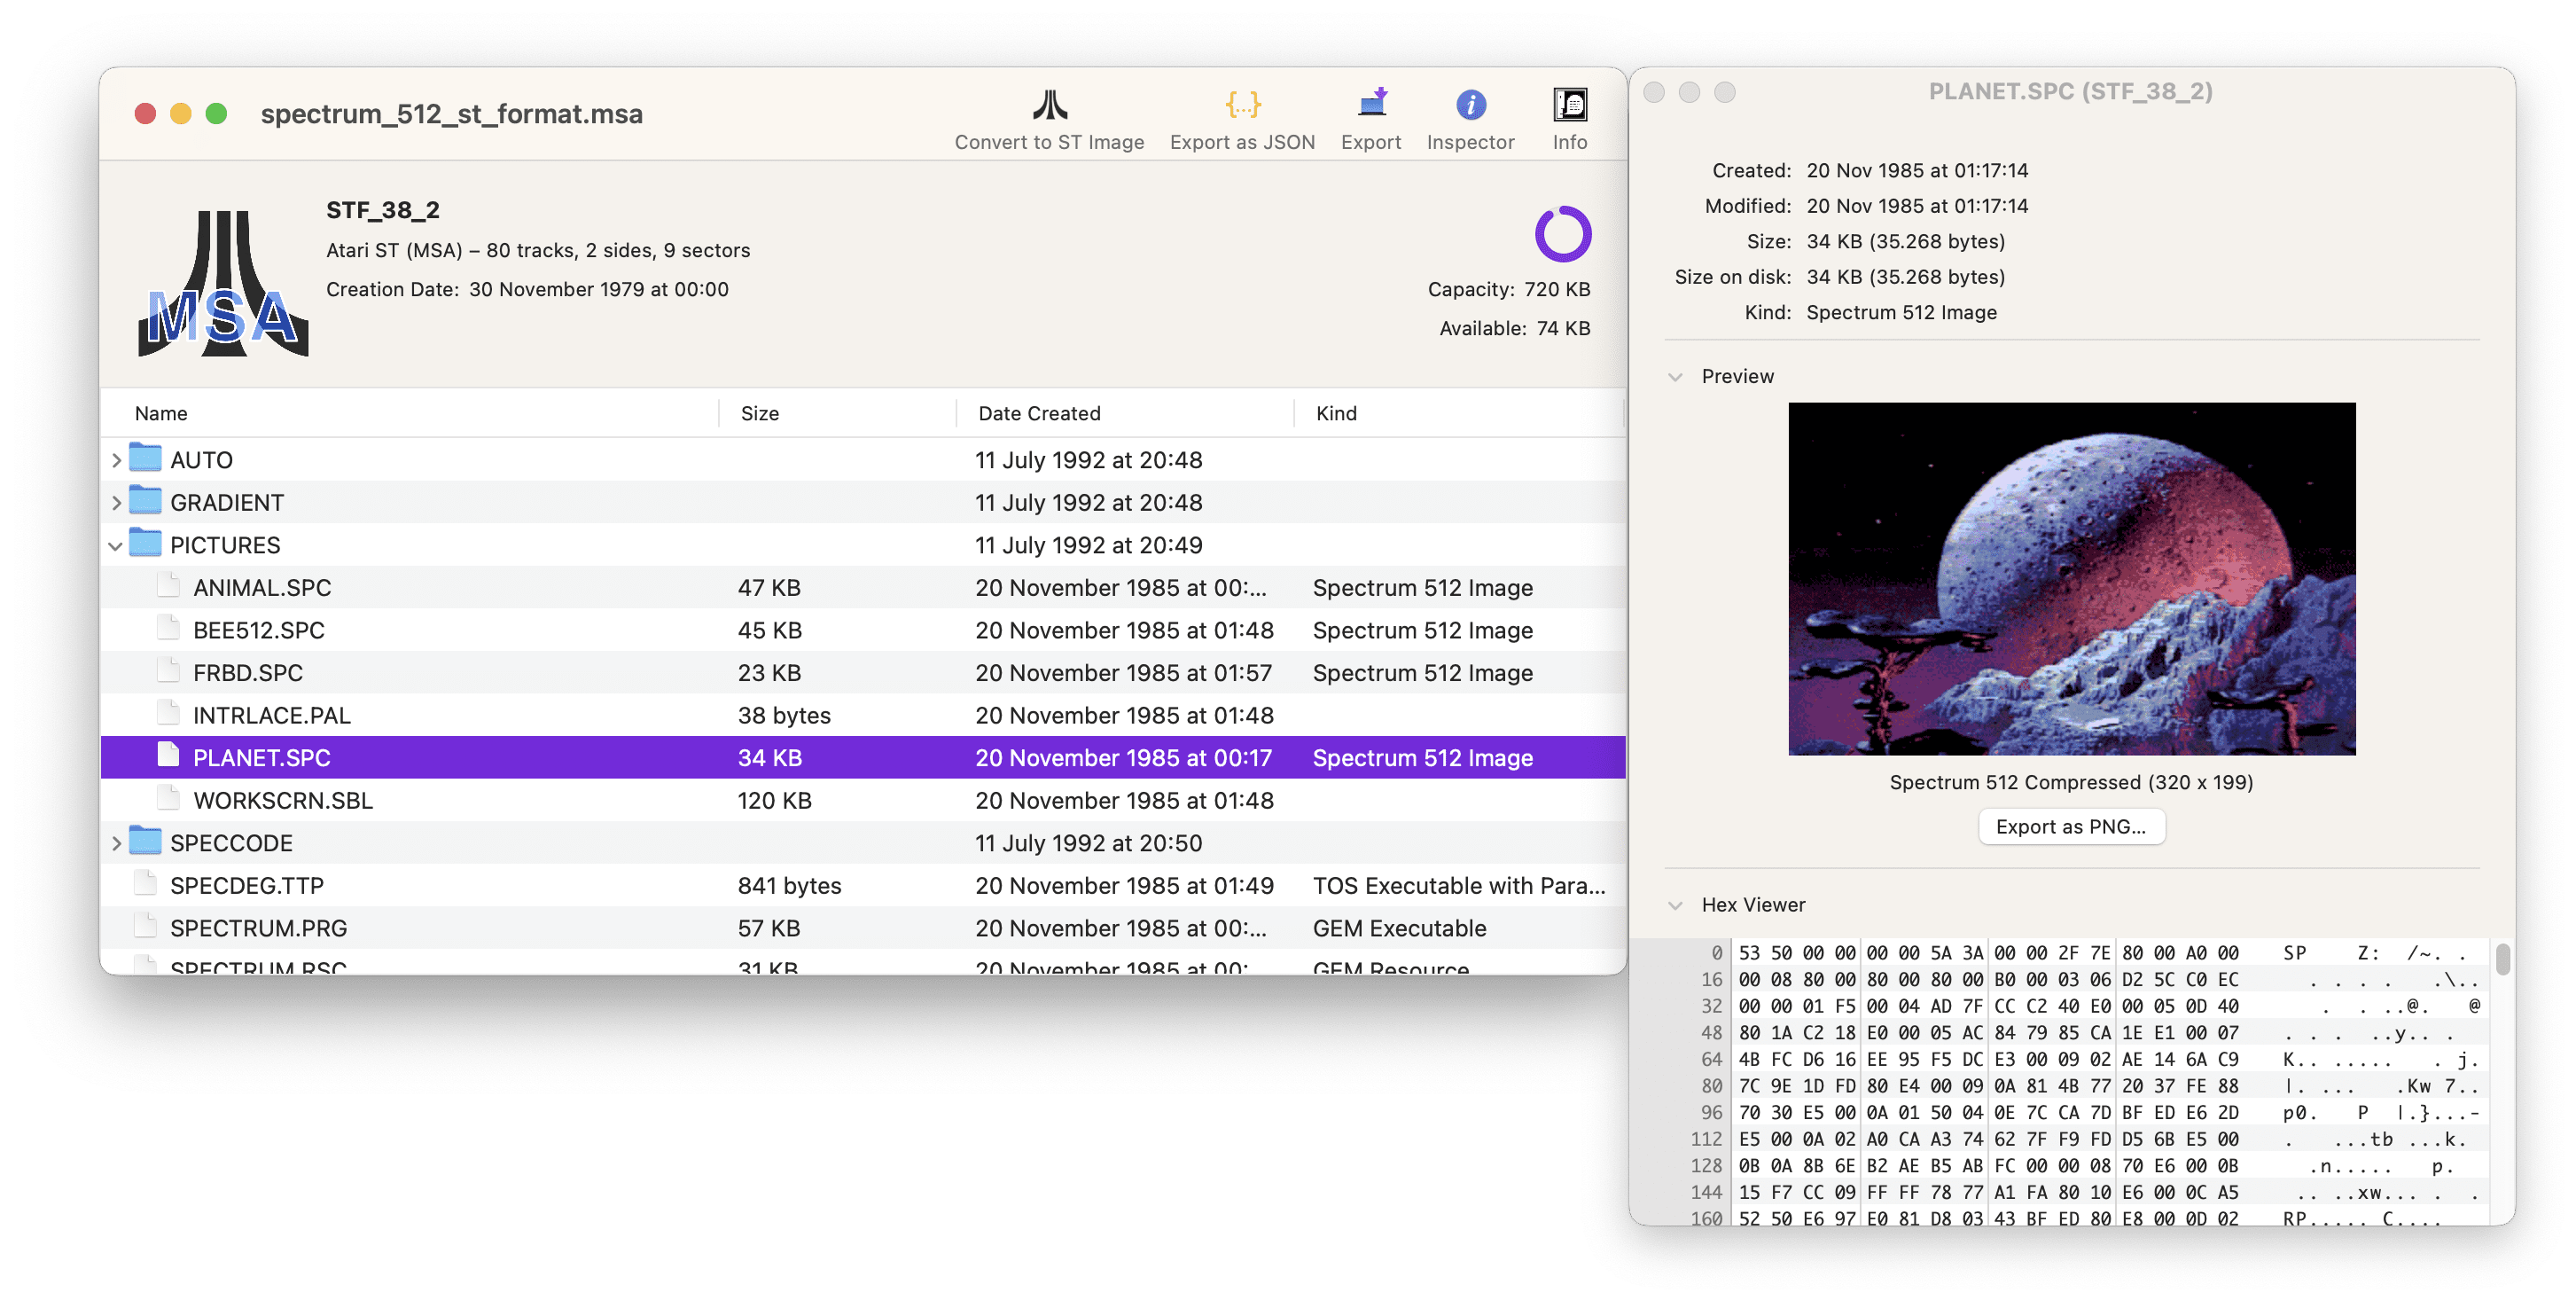Select the SPECDEG.TTP file name
This screenshot has width=2576, height=1300.
click(x=247, y=885)
